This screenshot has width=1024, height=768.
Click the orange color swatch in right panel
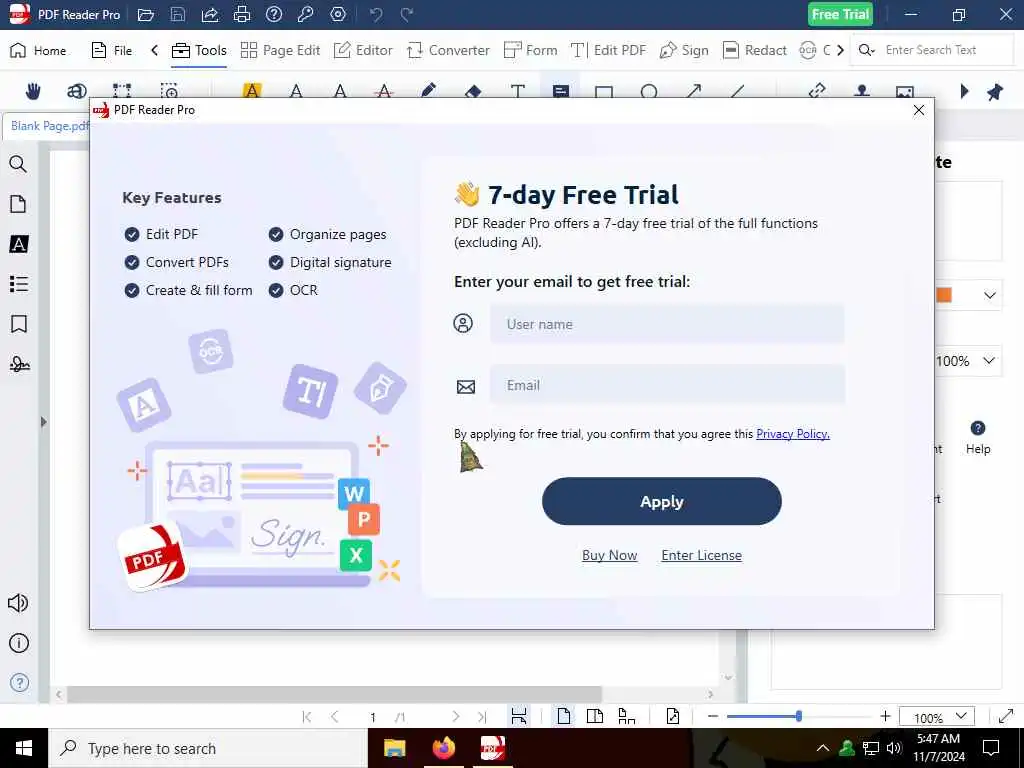click(x=944, y=295)
